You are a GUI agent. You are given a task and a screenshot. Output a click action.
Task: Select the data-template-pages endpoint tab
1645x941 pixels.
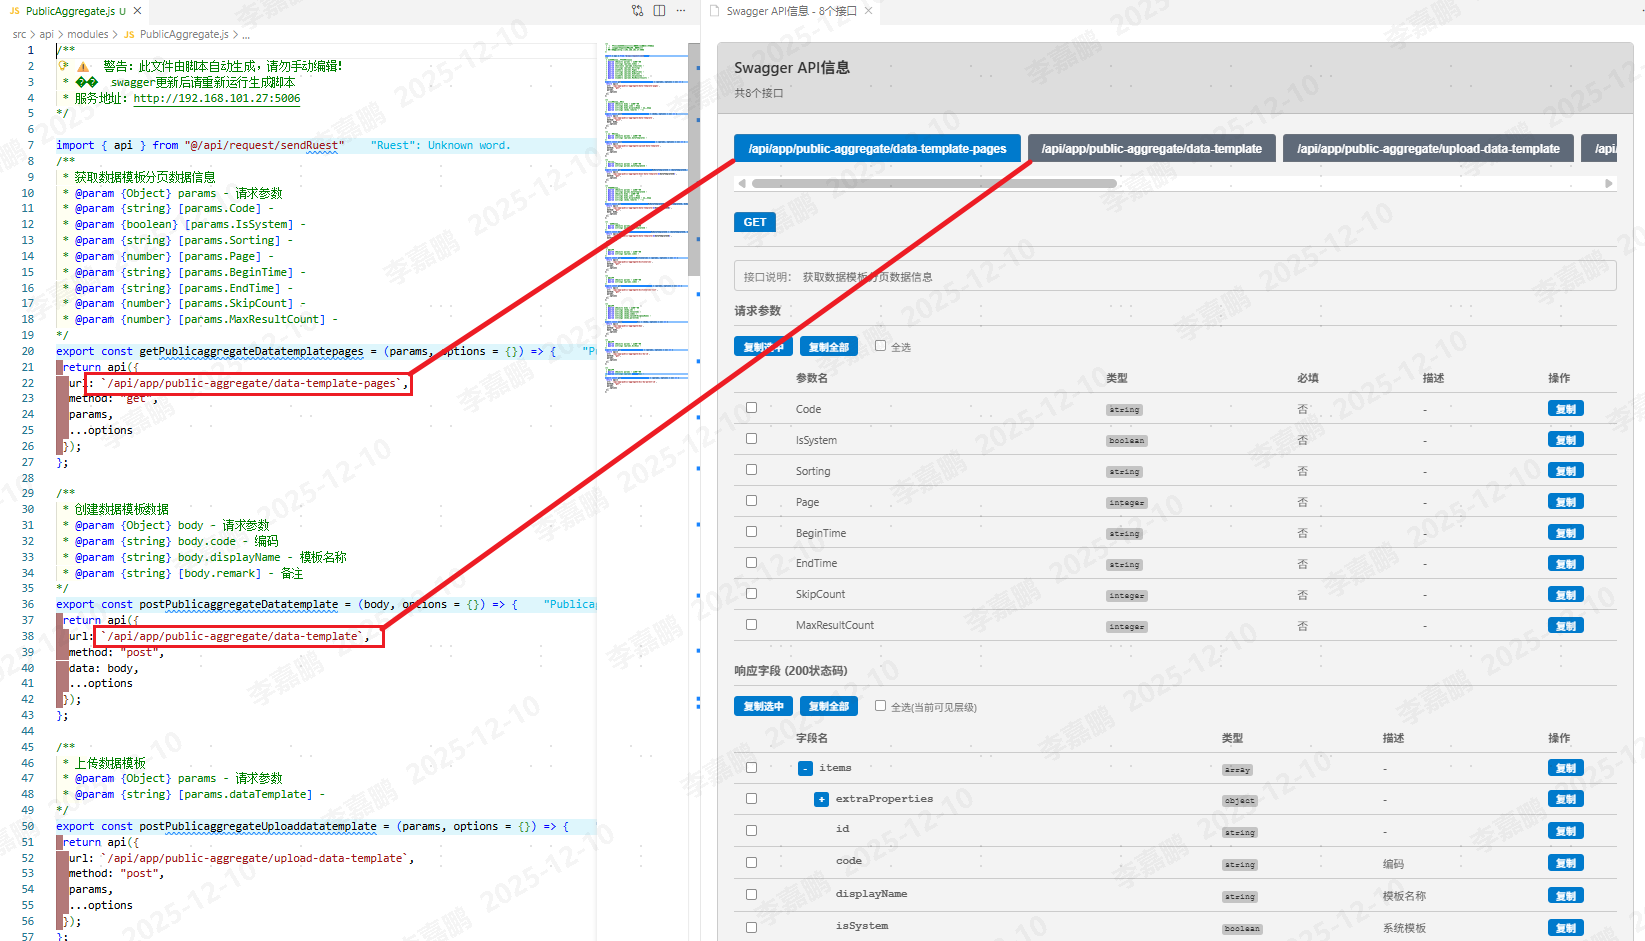click(877, 149)
